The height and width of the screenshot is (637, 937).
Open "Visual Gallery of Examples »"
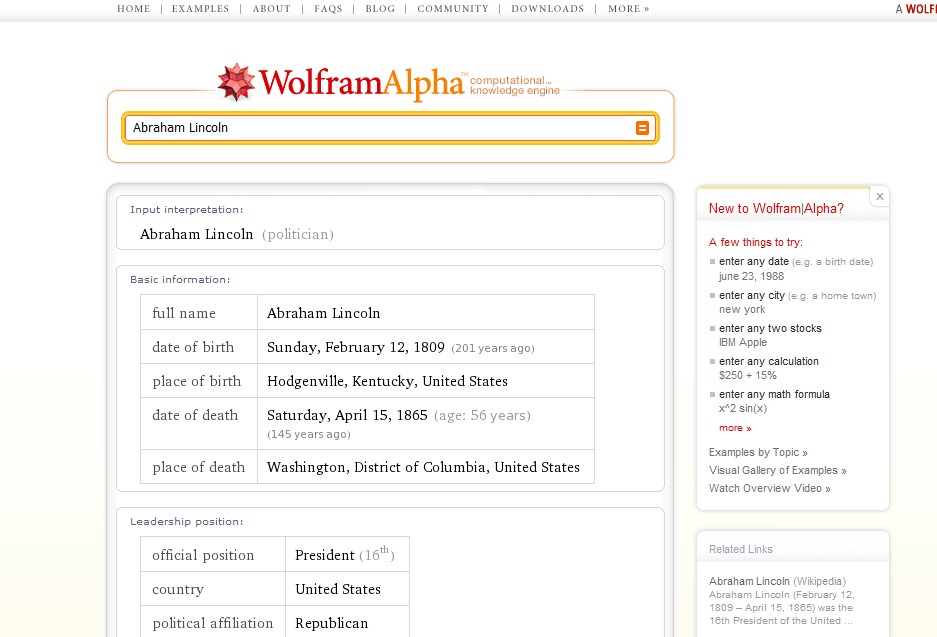tap(778, 470)
